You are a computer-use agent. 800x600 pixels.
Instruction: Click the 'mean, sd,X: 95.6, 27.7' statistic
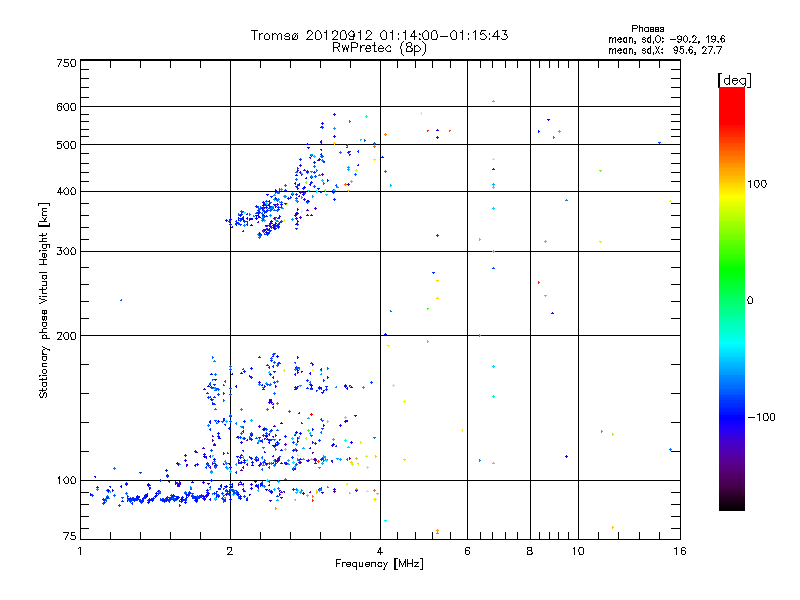[x=665, y=50]
